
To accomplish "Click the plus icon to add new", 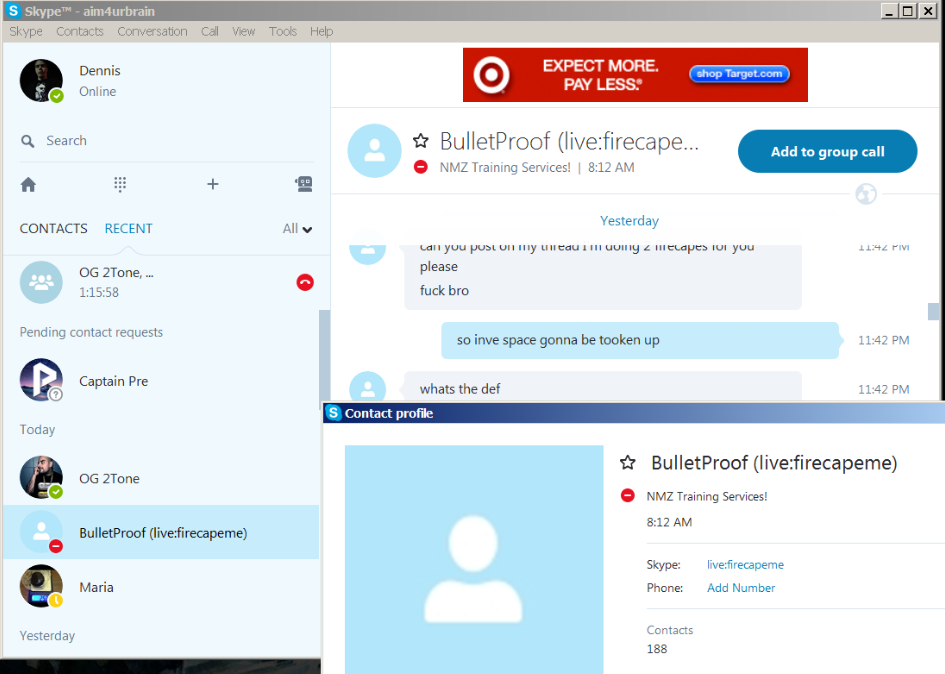I will coord(213,184).
